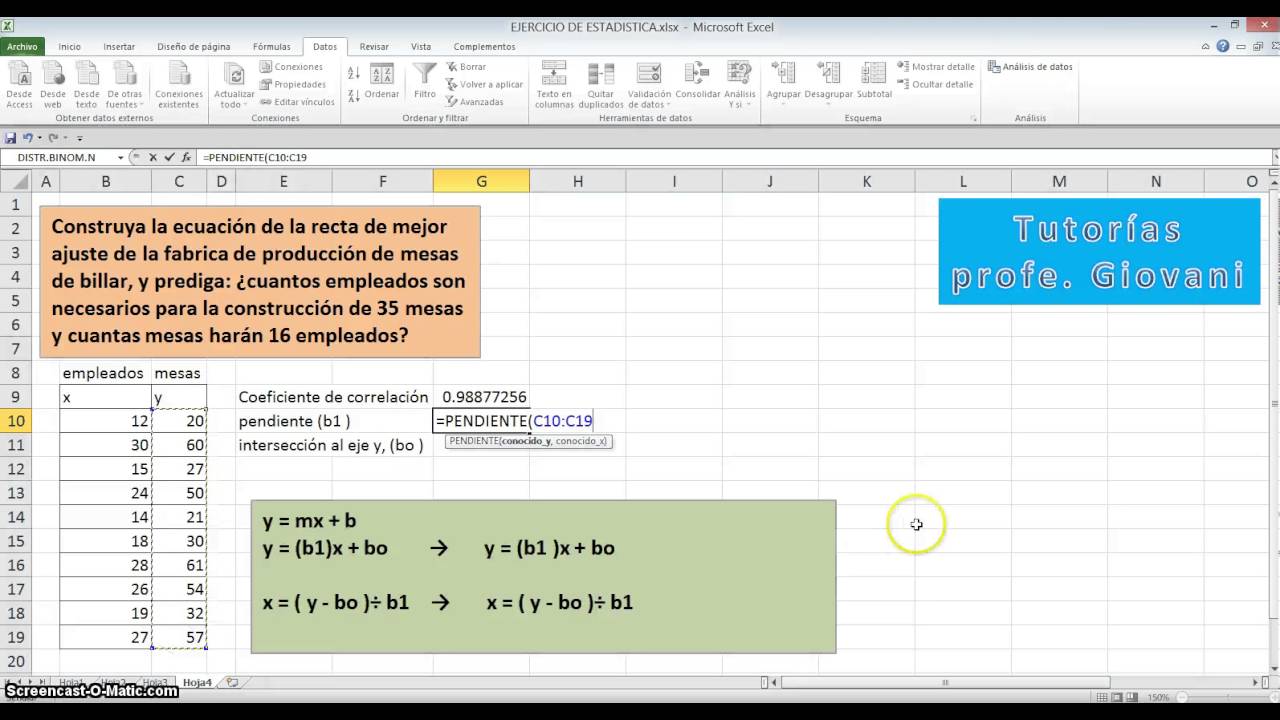Expand the formula bar chevron
Viewport: 1280px width, 720px height.
pyautogui.click(x=1275, y=157)
